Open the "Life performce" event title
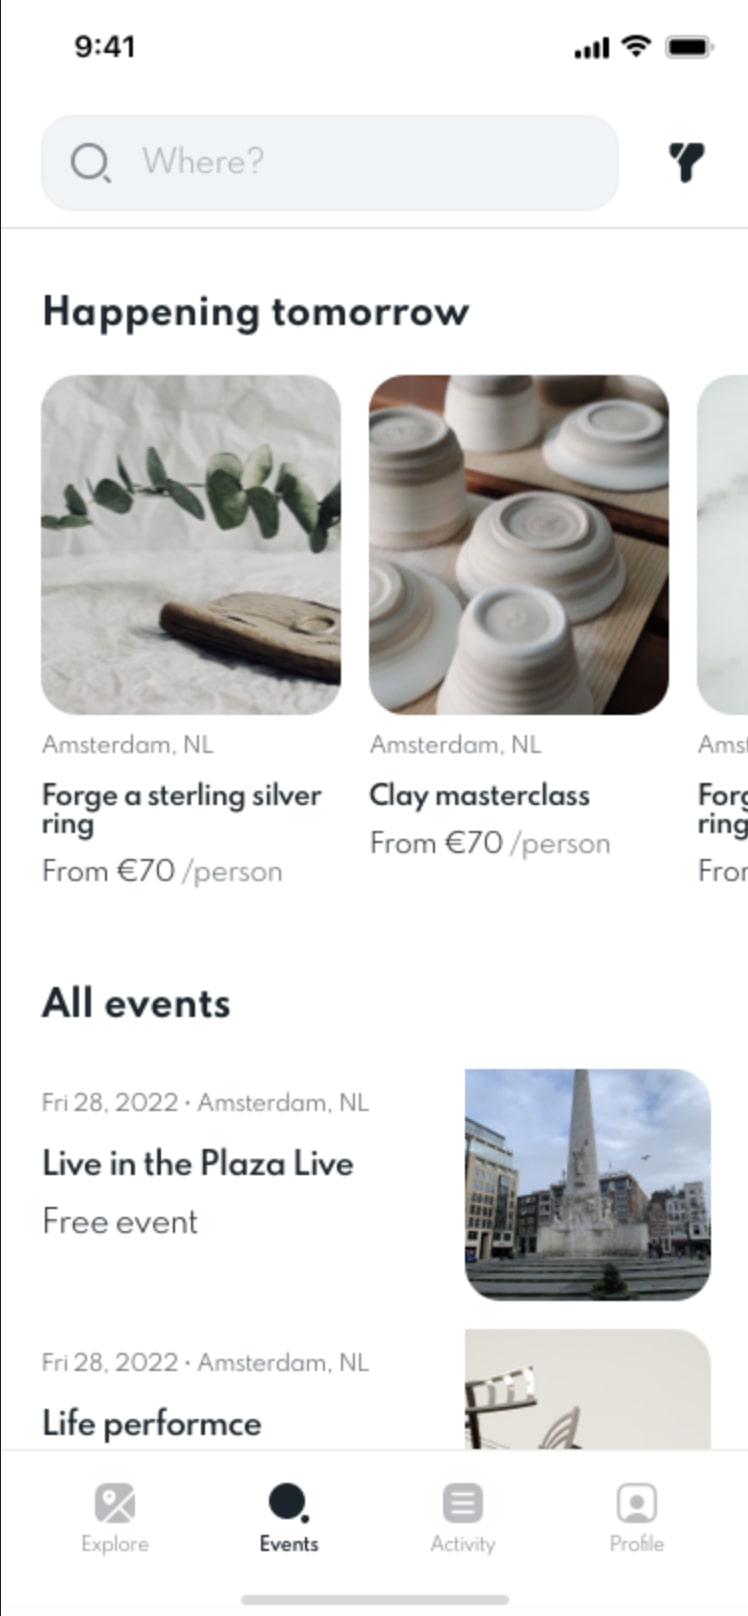Image resolution: width=748 pixels, height=1616 pixels. pos(152,1423)
